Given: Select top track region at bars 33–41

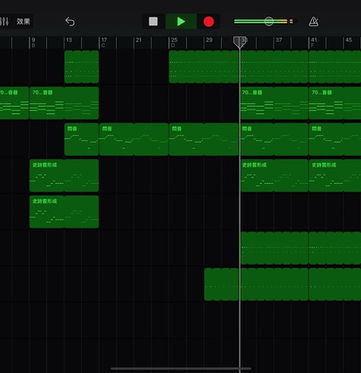Looking at the screenshot, I should tap(274, 67).
